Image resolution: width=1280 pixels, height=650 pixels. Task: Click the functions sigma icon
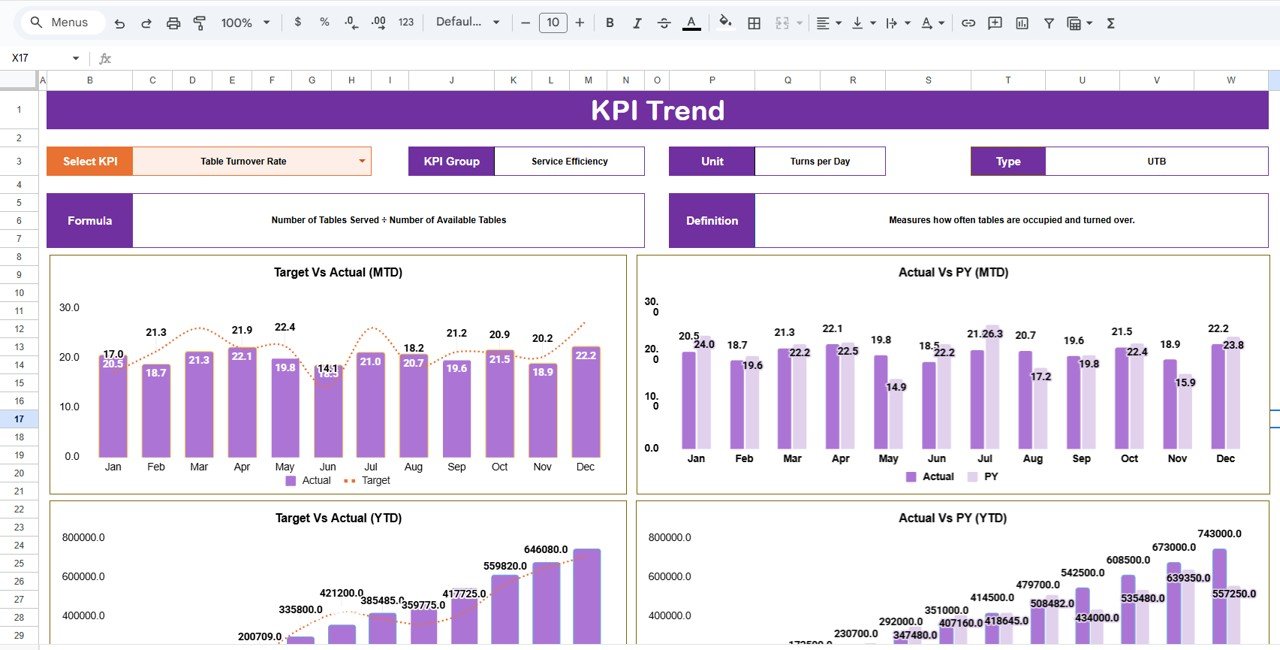tap(1109, 22)
